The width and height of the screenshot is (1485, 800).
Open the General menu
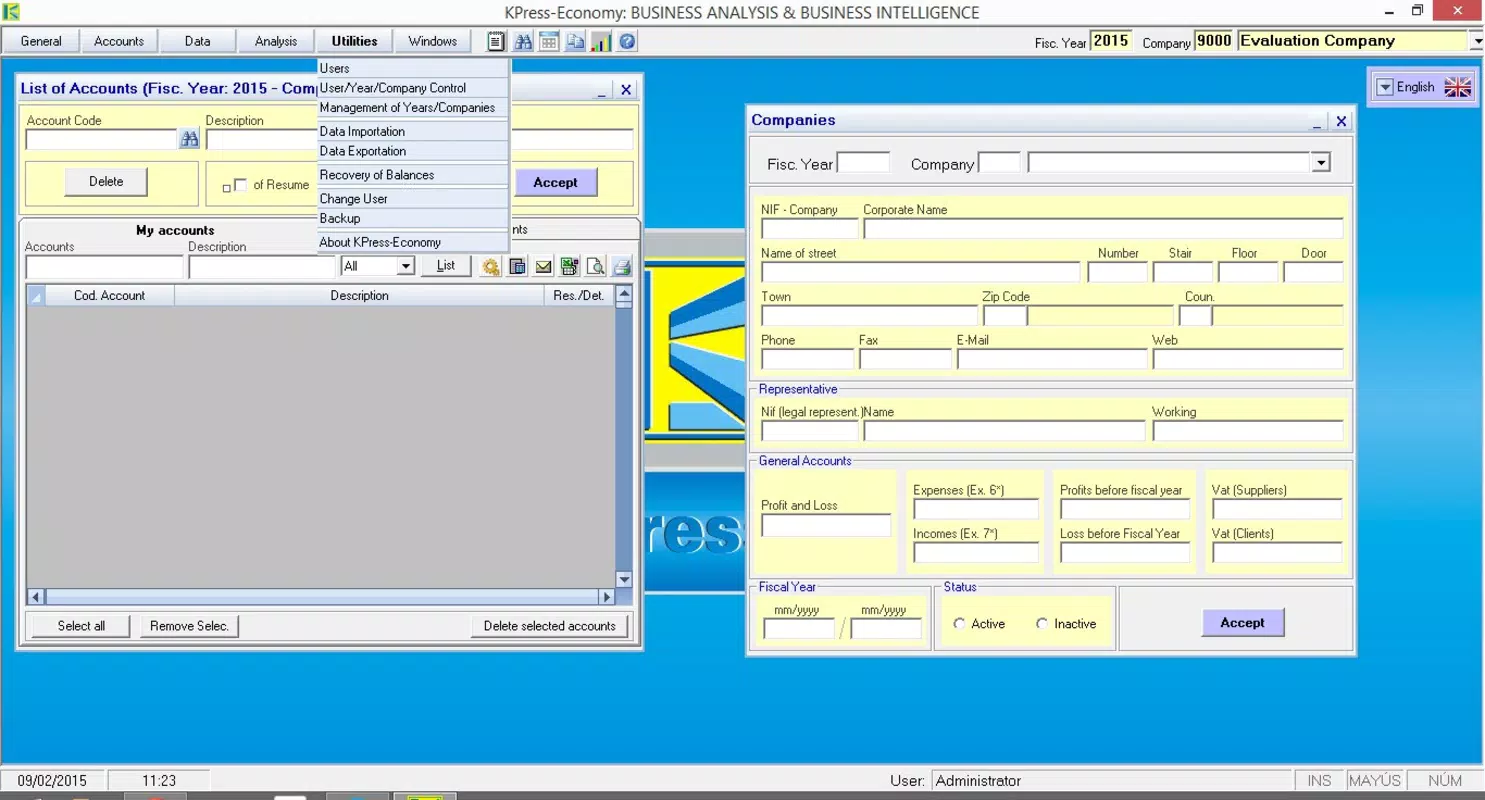coord(41,41)
